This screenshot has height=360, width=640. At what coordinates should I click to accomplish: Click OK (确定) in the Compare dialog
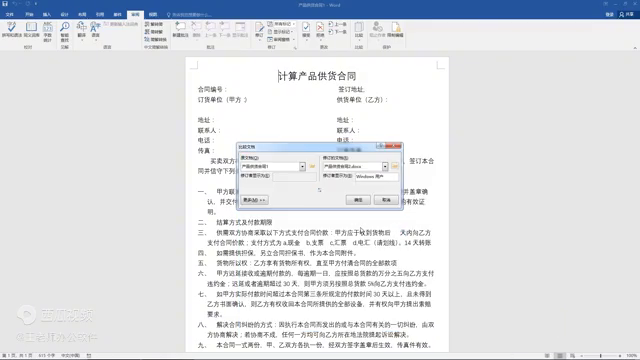(358, 200)
